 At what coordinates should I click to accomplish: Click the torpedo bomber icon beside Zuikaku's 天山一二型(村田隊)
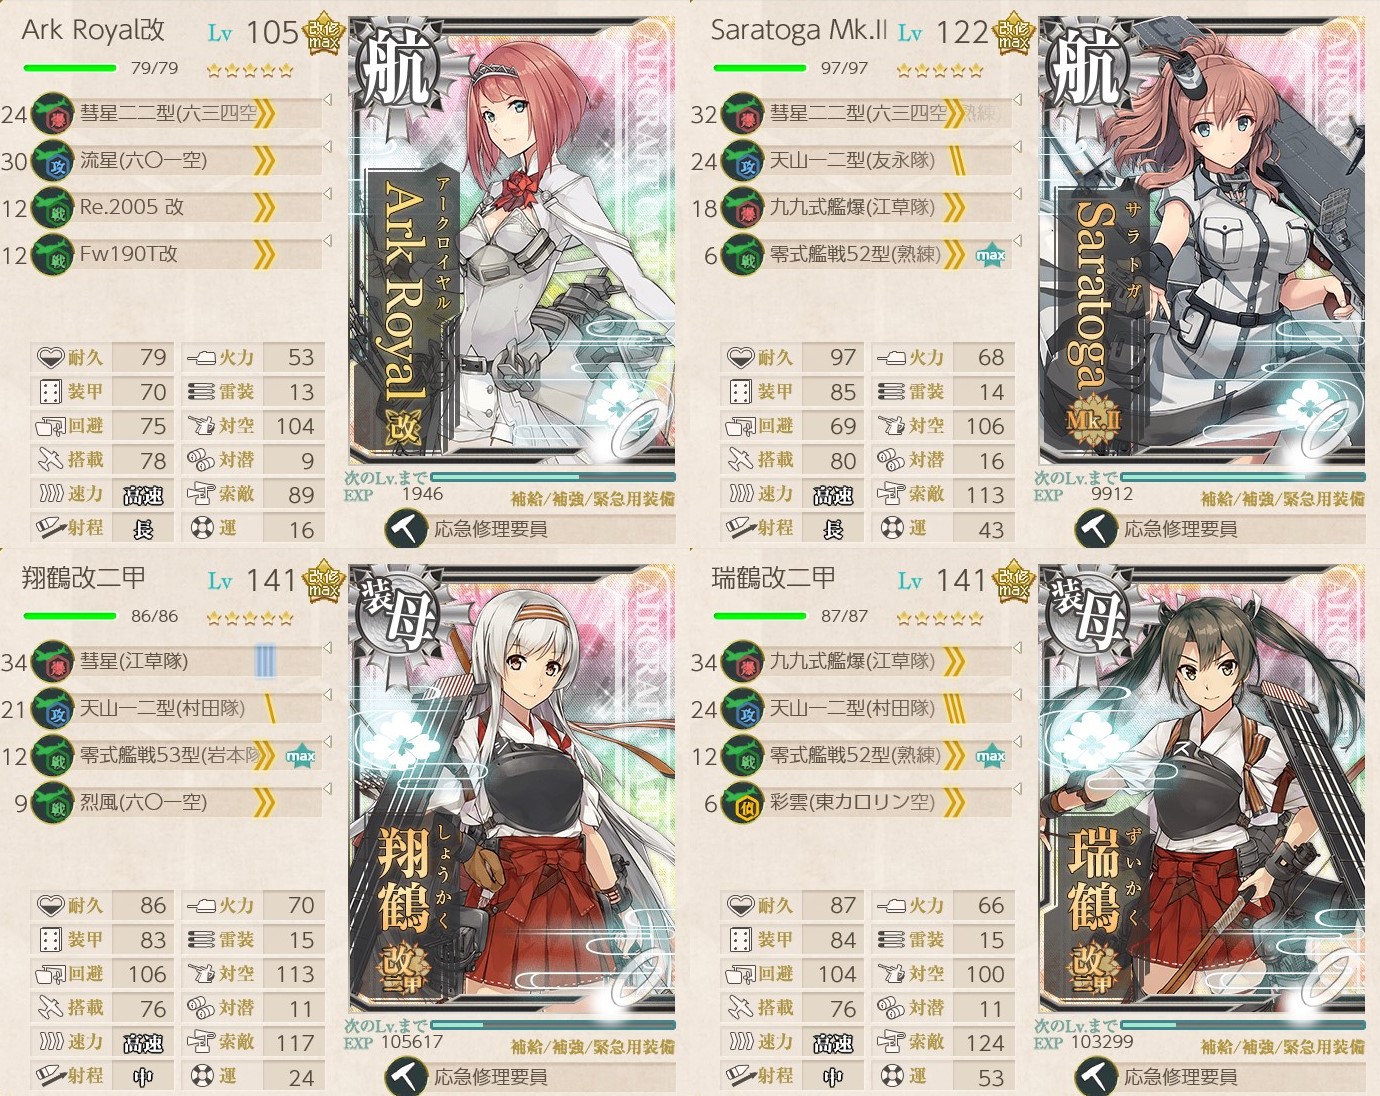tap(742, 708)
